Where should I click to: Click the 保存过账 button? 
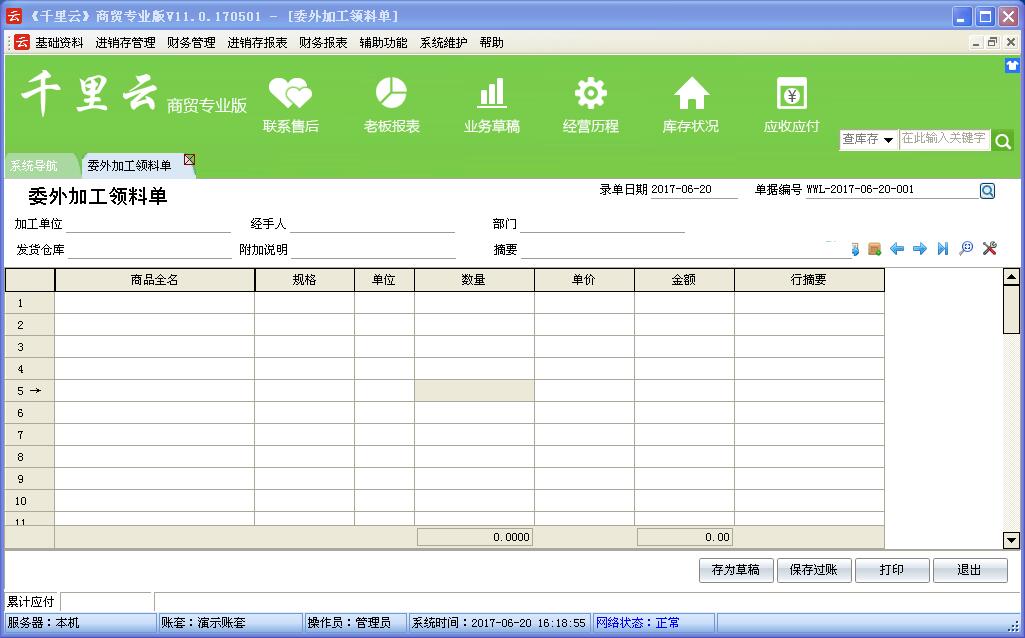click(813, 570)
